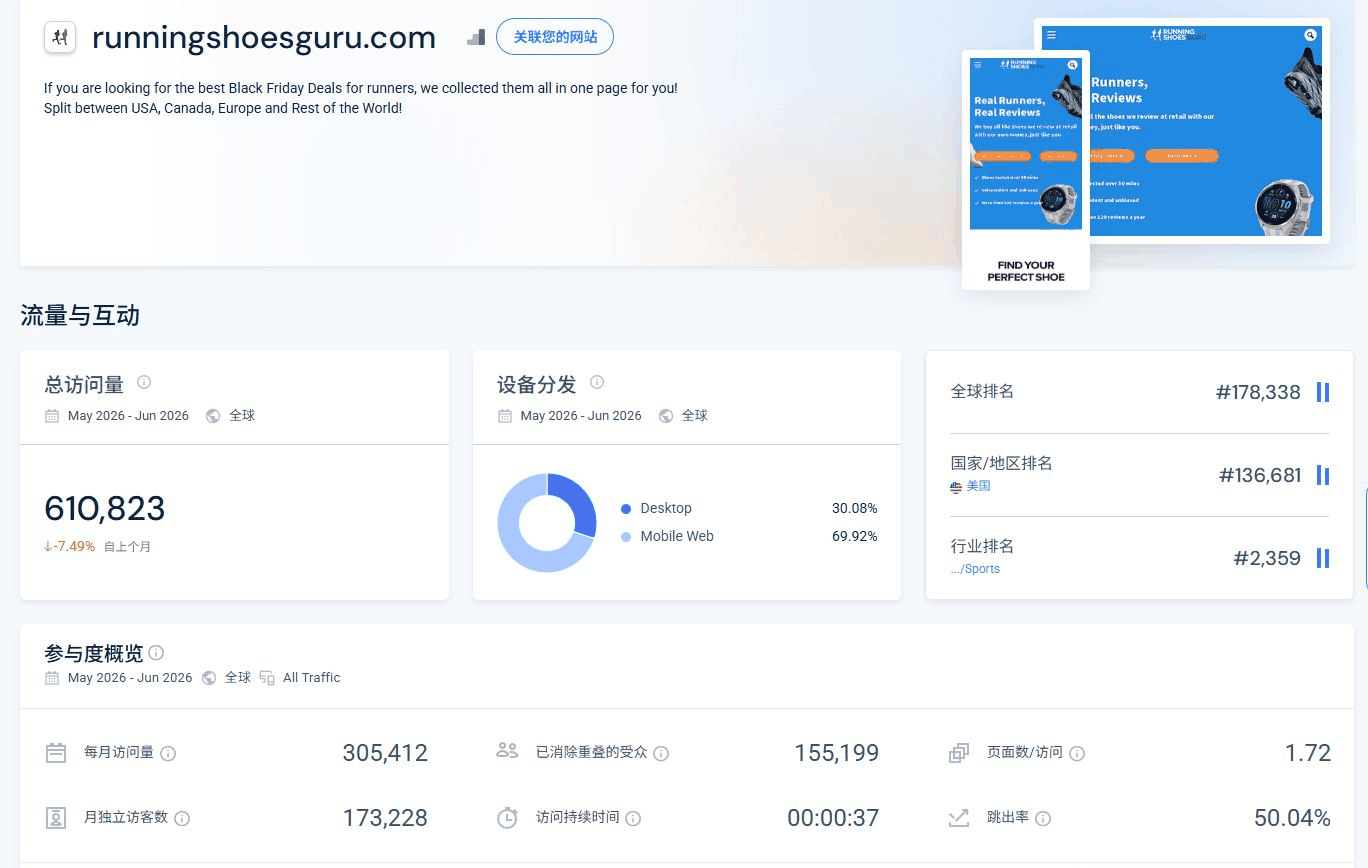
Task: Click the industry rank #2,359
Action: [x=1267, y=558]
